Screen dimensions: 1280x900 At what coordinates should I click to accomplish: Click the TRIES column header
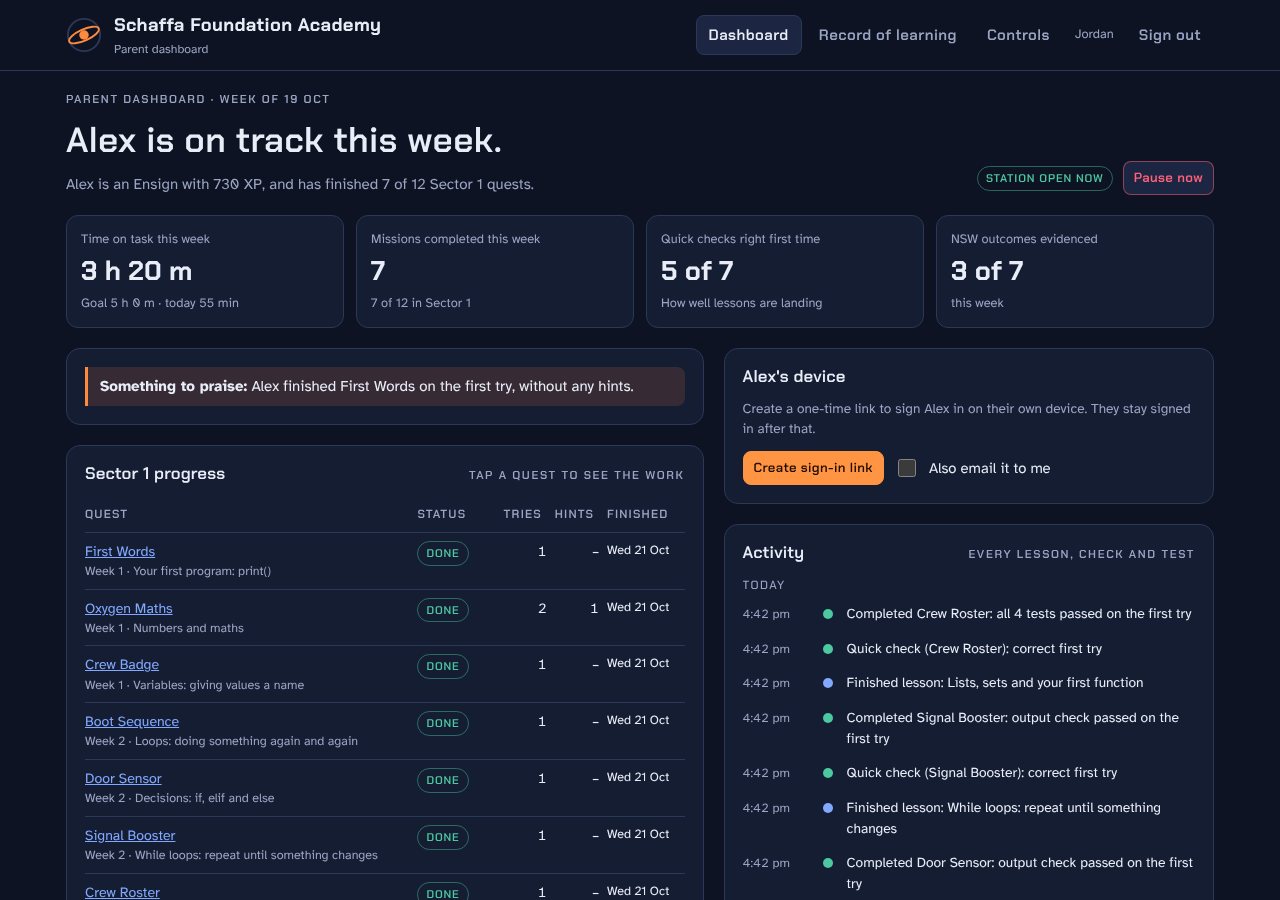[522, 514]
